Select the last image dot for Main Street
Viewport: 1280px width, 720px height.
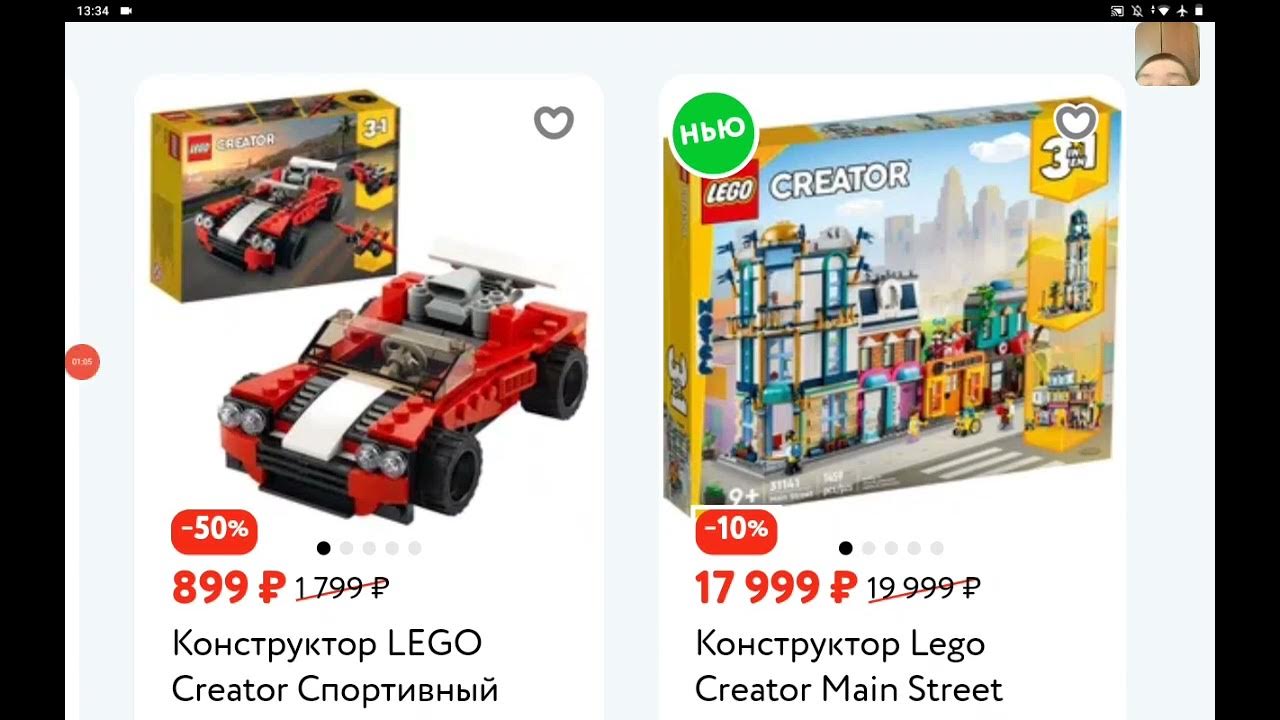937,548
